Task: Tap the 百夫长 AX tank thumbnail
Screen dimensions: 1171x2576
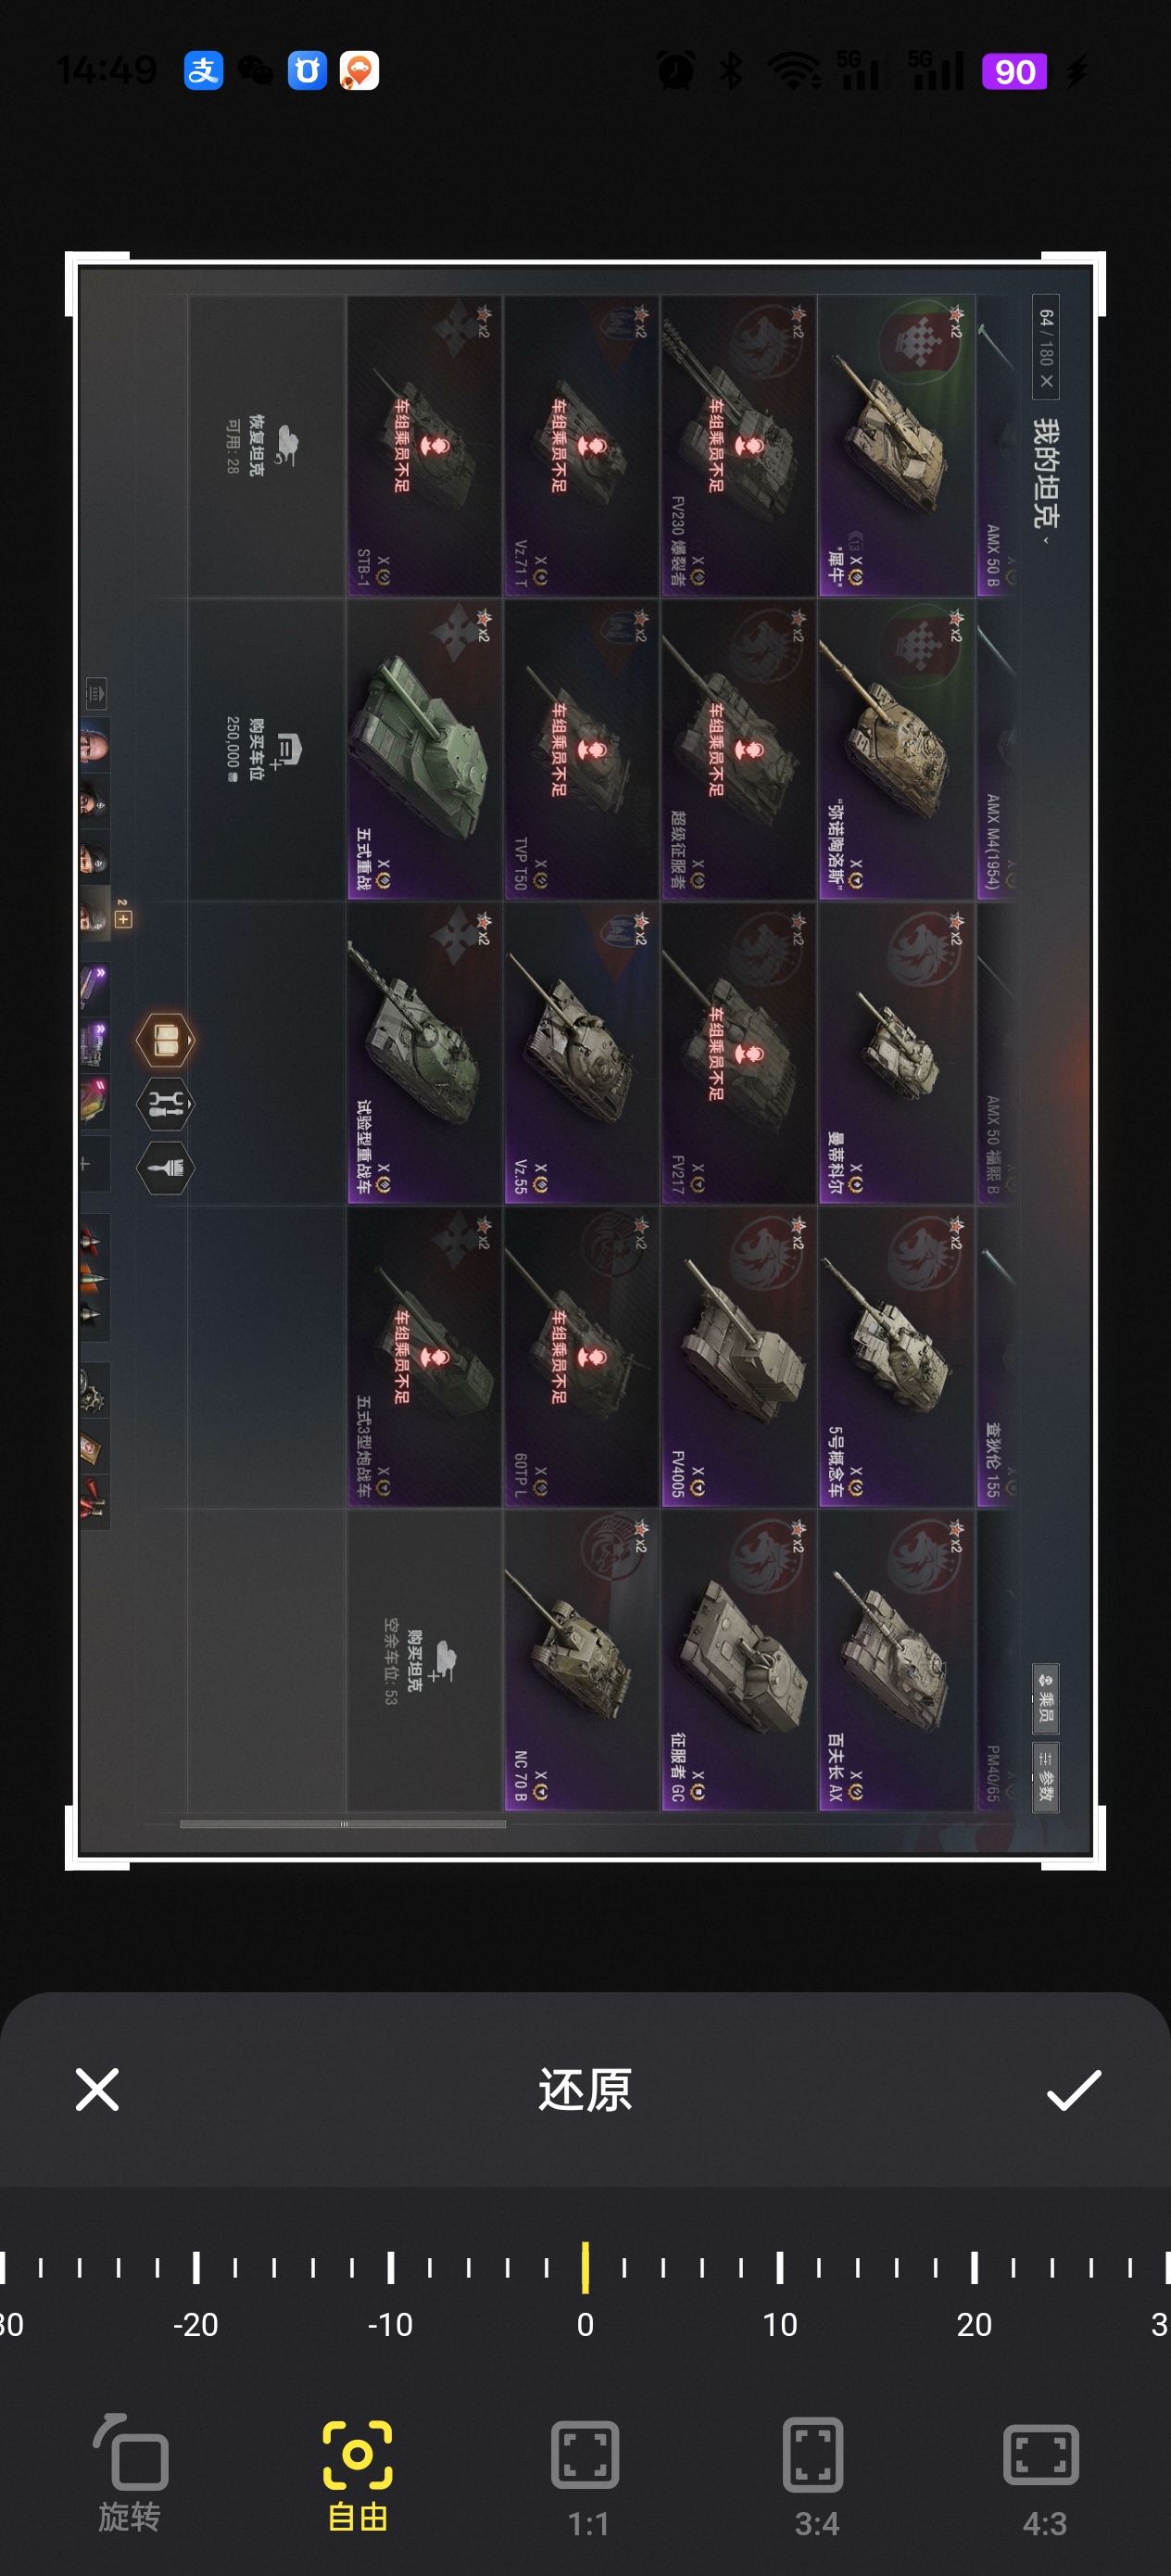Action: (x=896, y=1661)
